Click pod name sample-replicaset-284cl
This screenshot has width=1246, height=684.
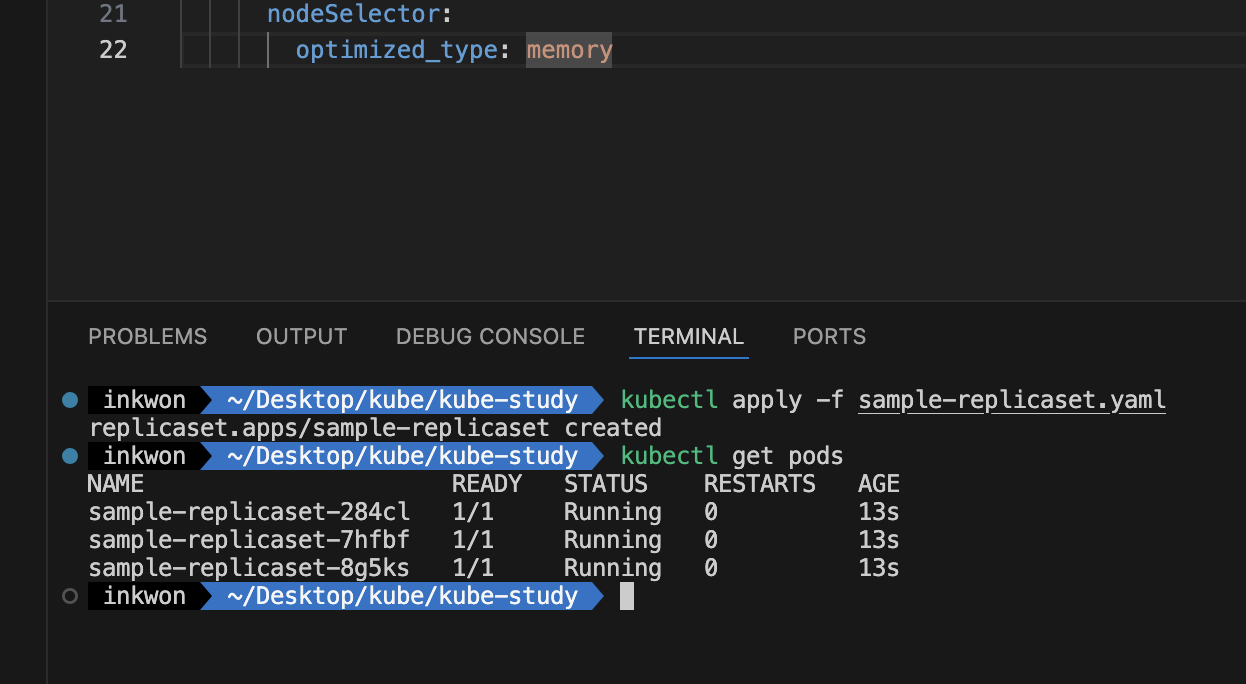point(249,513)
